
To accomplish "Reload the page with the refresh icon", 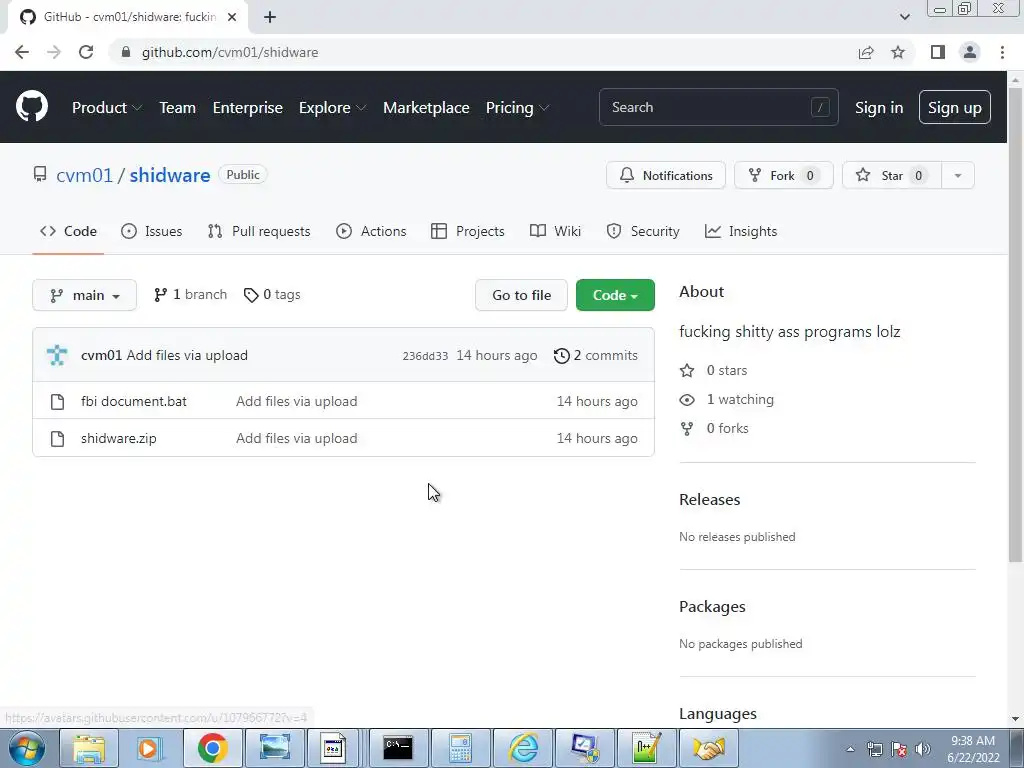I will (x=86, y=52).
